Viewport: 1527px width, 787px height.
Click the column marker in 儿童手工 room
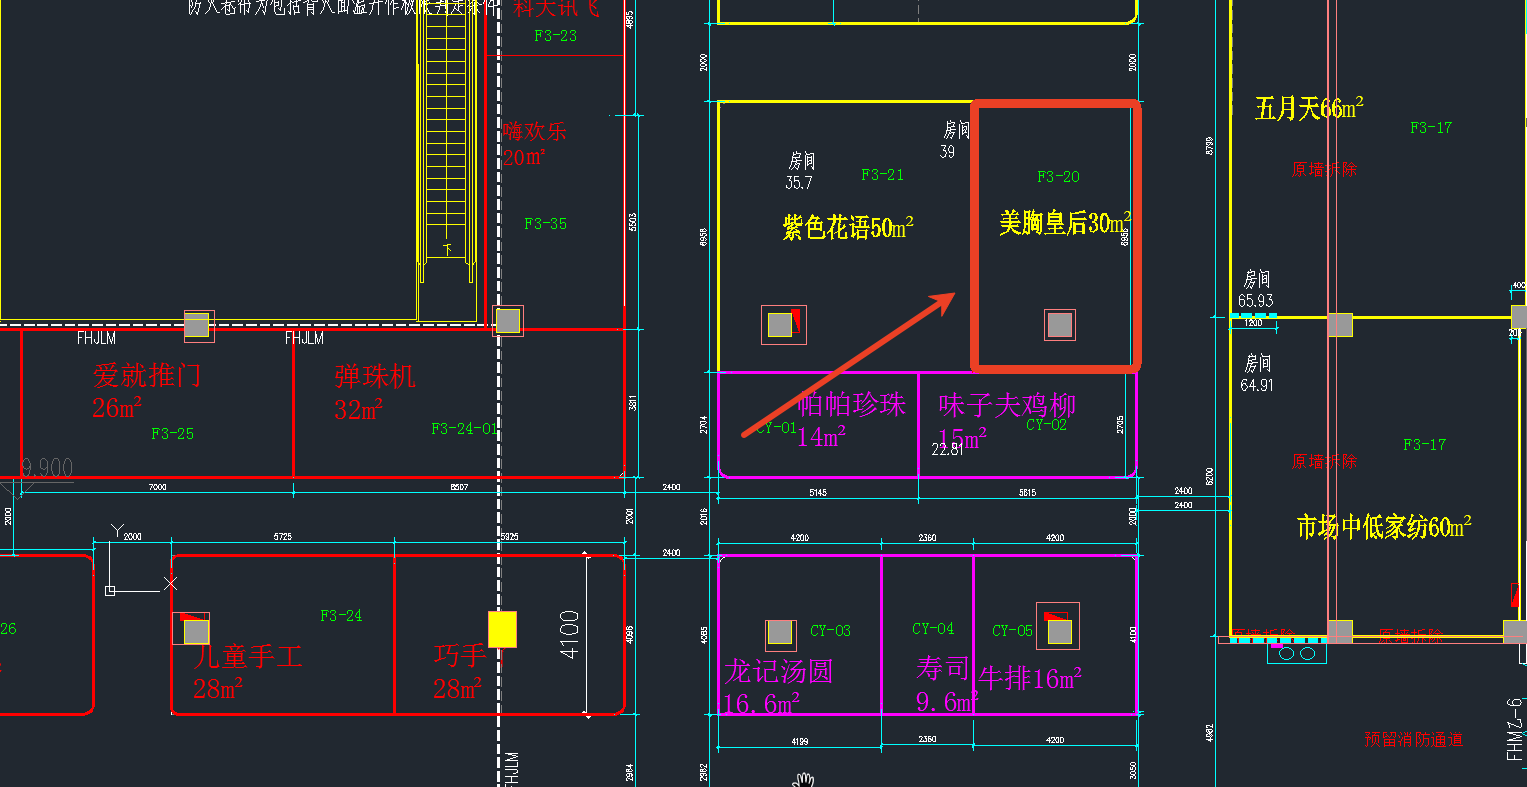click(196, 631)
